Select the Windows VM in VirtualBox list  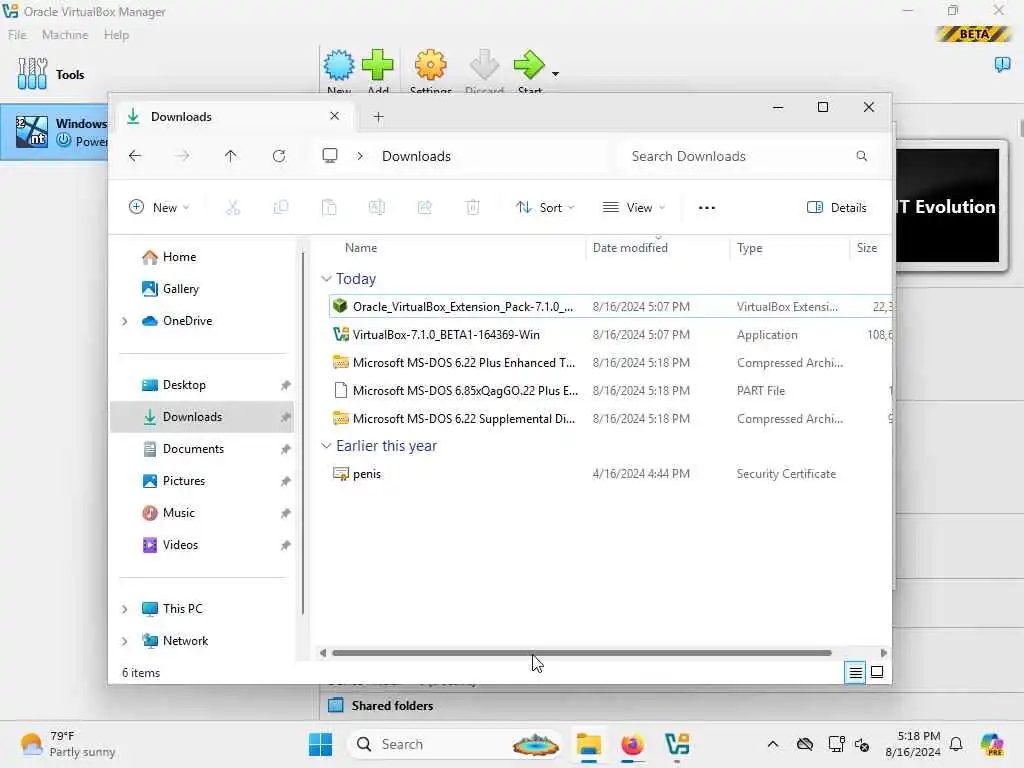pos(55,132)
